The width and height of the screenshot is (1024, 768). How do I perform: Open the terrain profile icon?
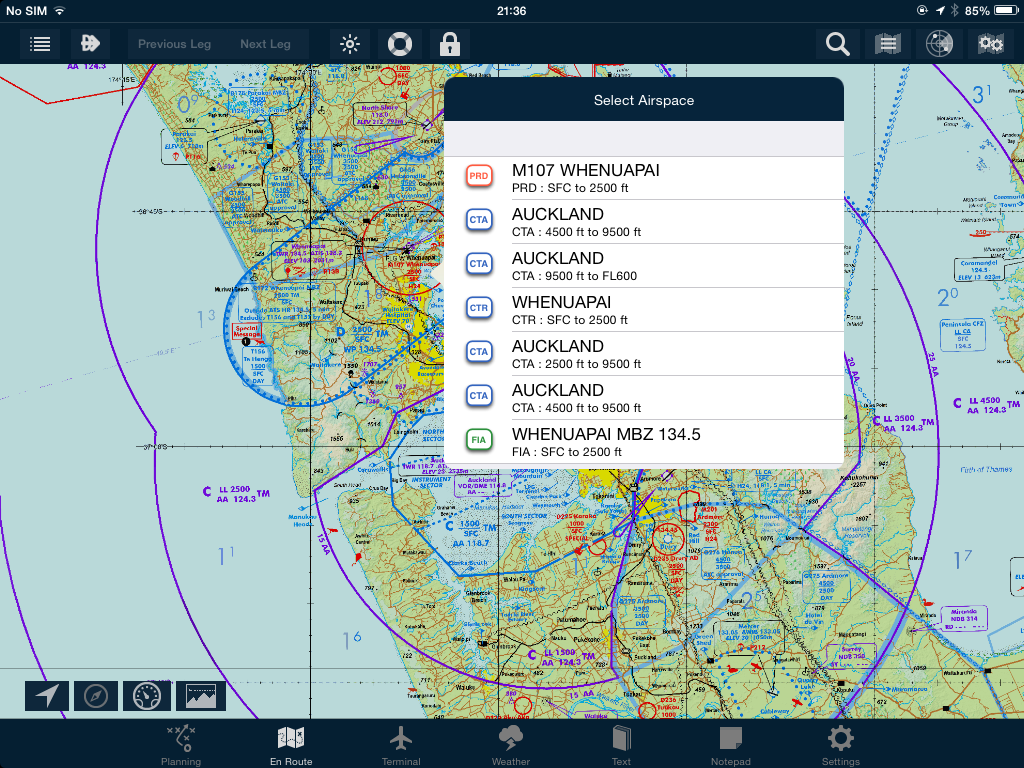click(199, 695)
